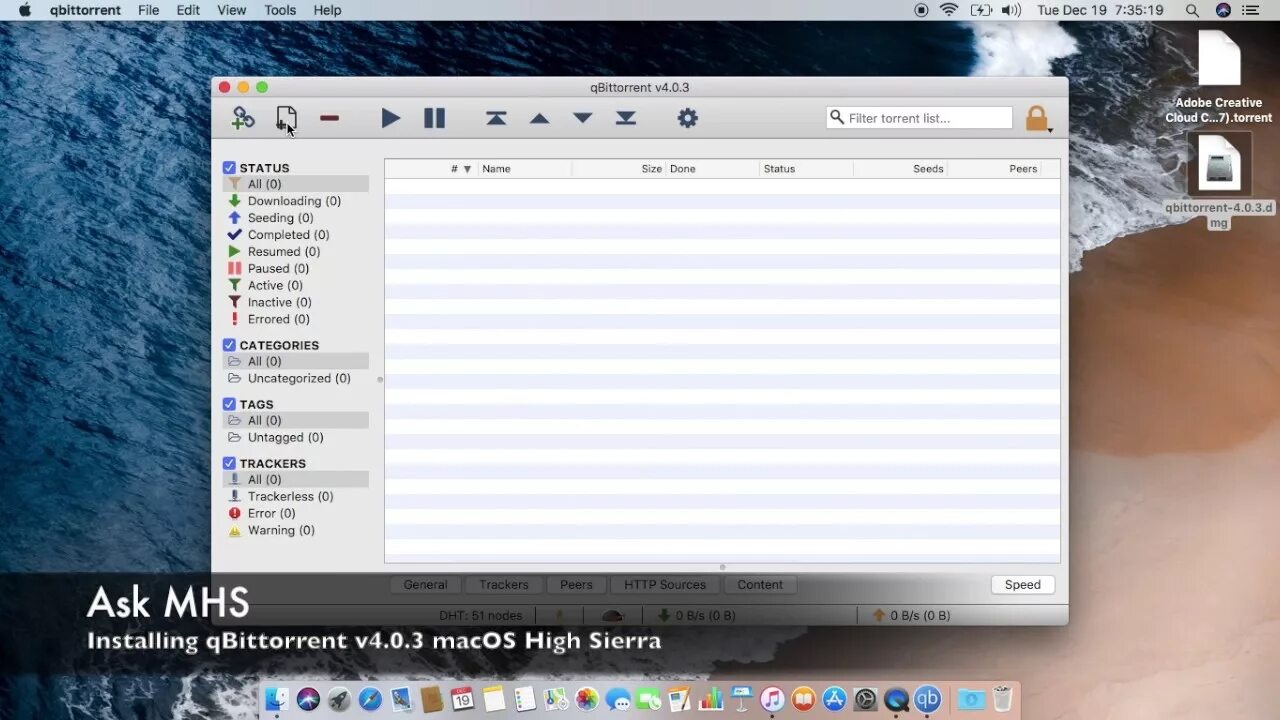Open Spotlight search in menu bar

pyautogui.click(x=1192, y=10)
